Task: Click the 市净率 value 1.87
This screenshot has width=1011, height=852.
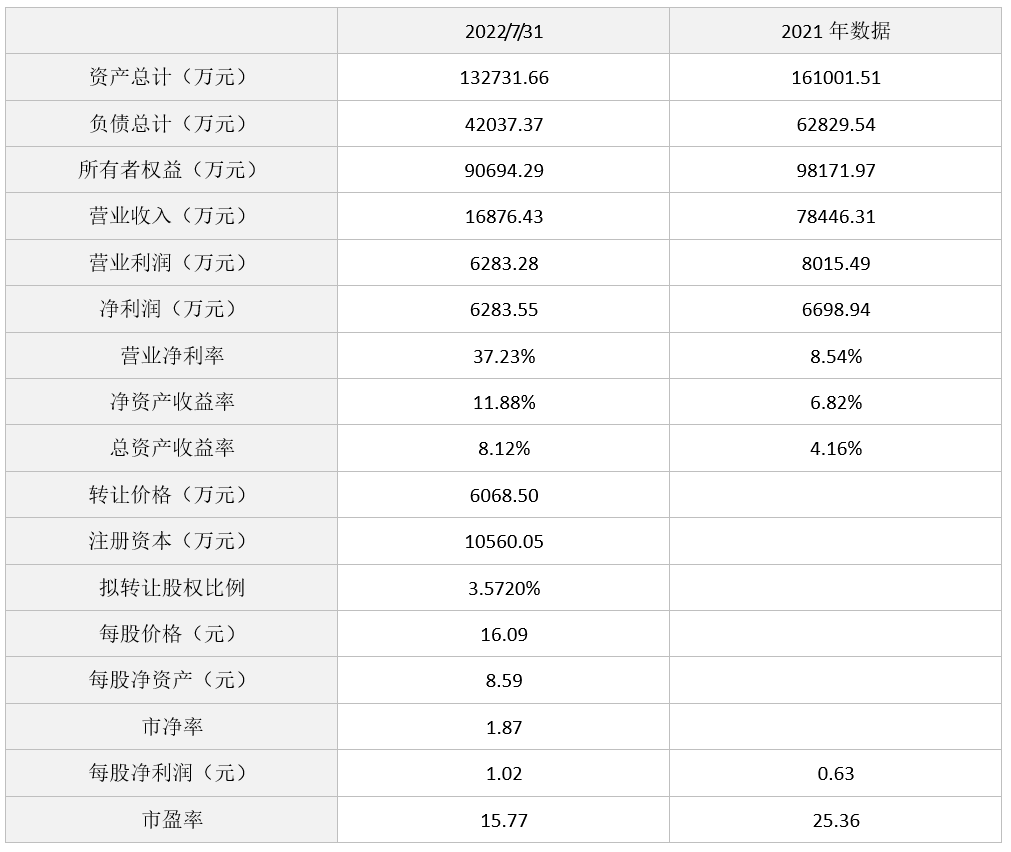Action: (504, 728)
